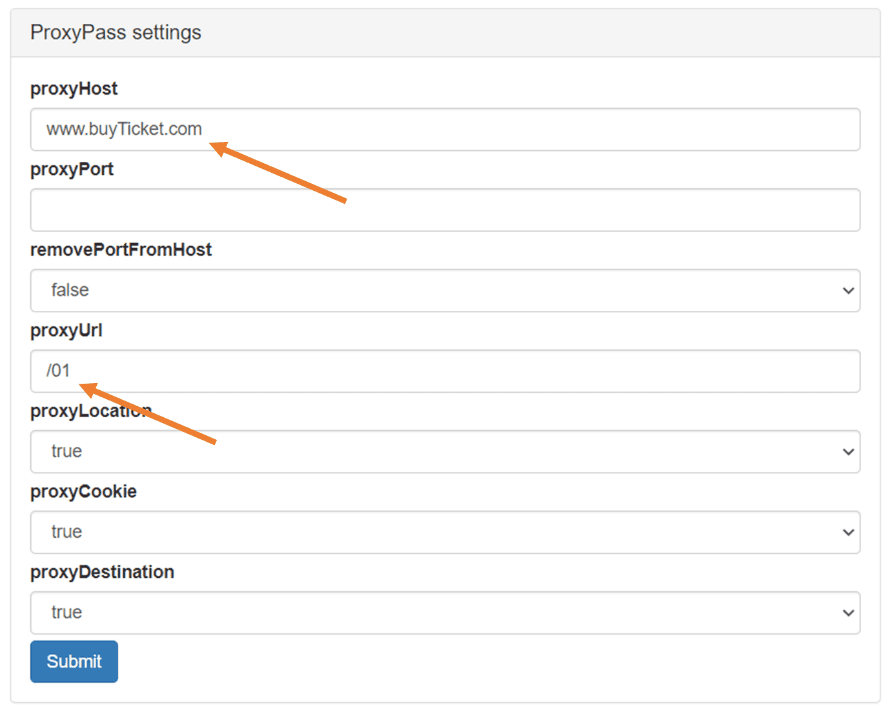
Task: Click the proxyPort label text
Action: coord(72,169)
